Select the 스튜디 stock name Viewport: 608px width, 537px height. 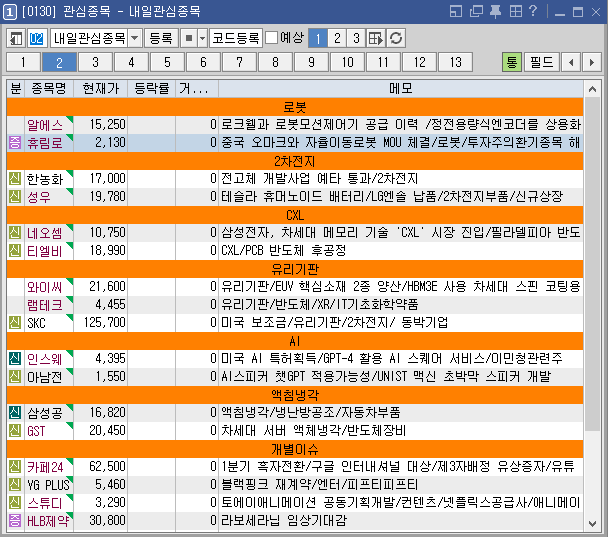(45, 502)
